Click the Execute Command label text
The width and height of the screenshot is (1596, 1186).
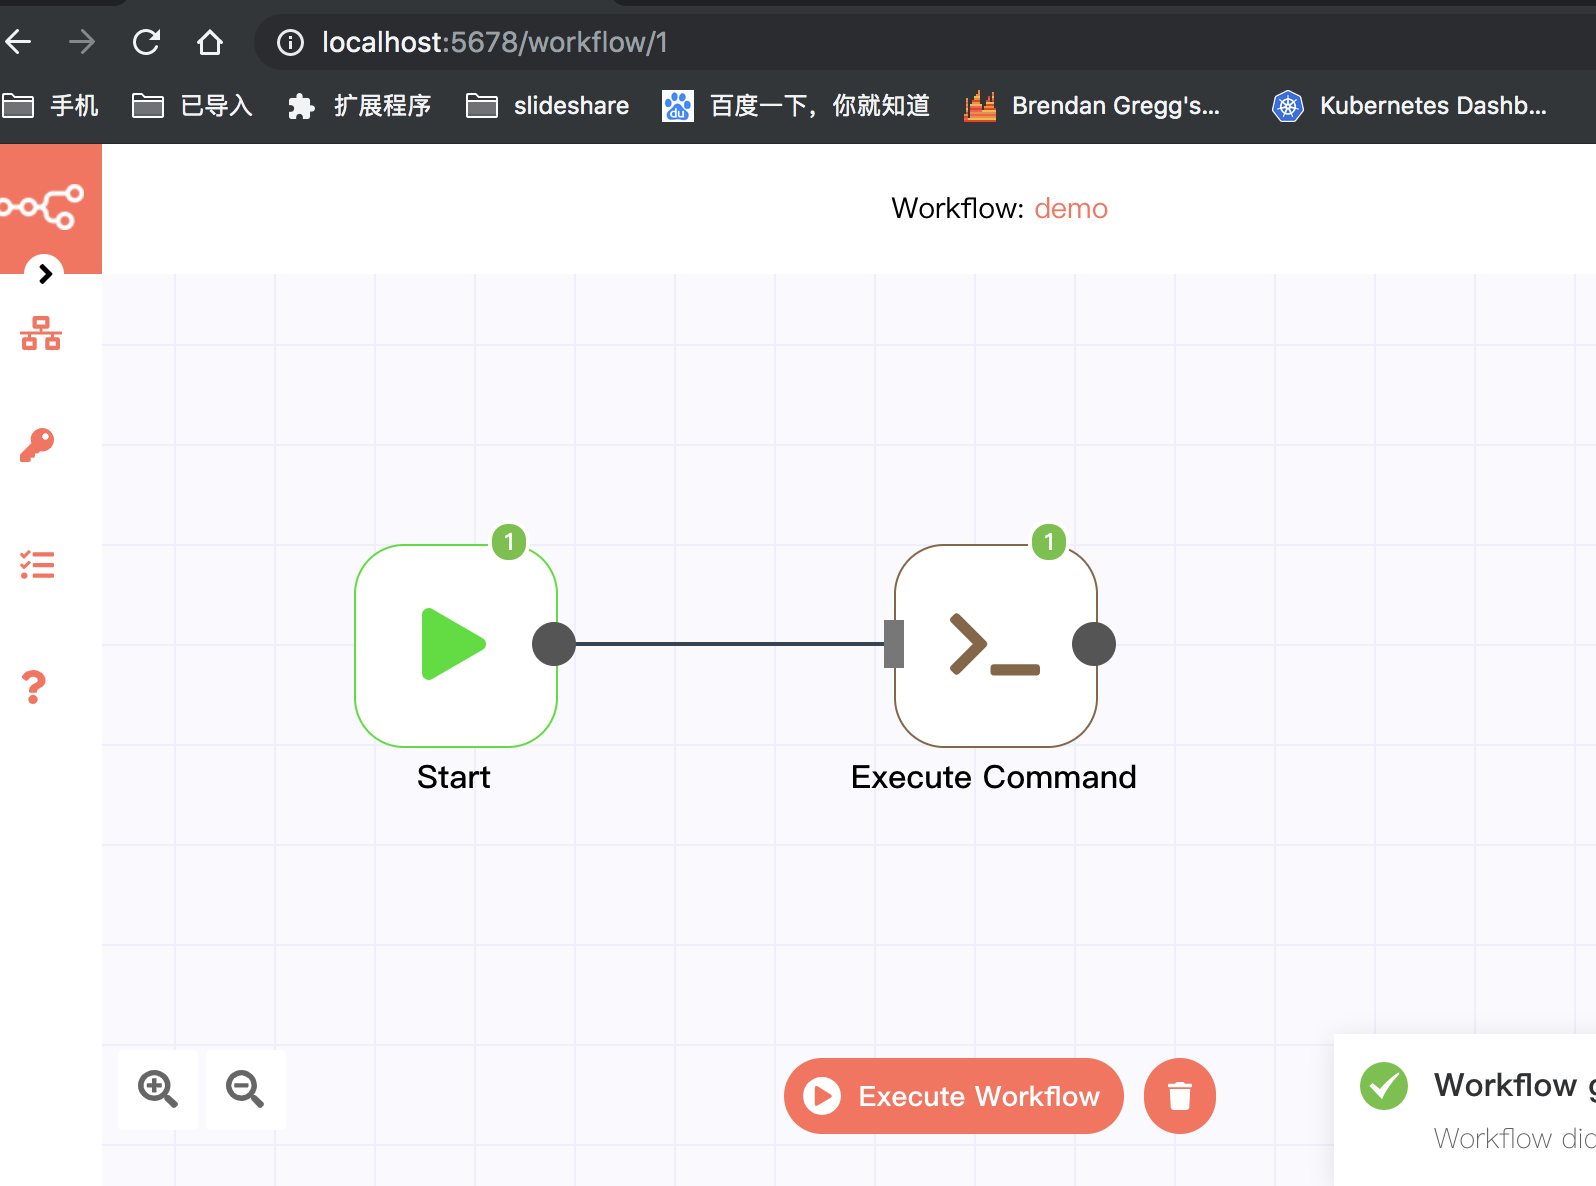click(994, 777)
